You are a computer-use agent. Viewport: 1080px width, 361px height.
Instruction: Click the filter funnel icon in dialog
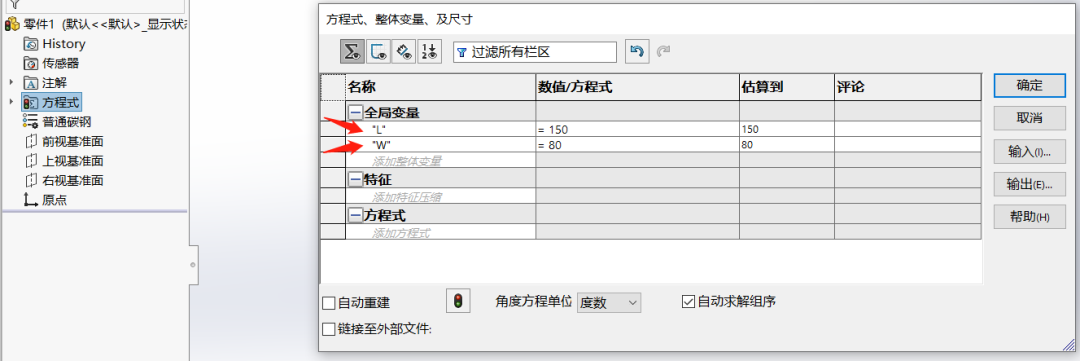coord(461,52)
